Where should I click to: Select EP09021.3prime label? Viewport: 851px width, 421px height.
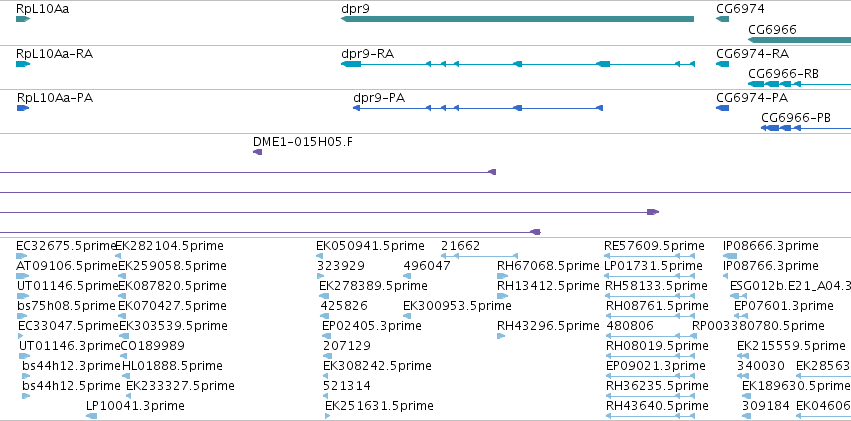click(656, 366)
